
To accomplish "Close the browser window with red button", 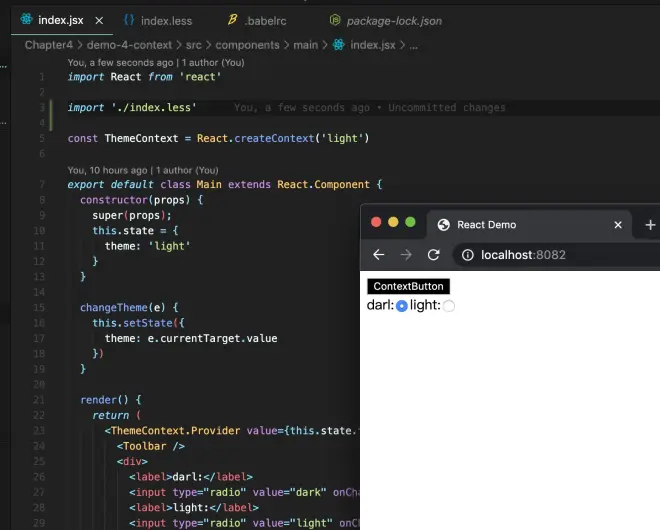I will (376, 222).
